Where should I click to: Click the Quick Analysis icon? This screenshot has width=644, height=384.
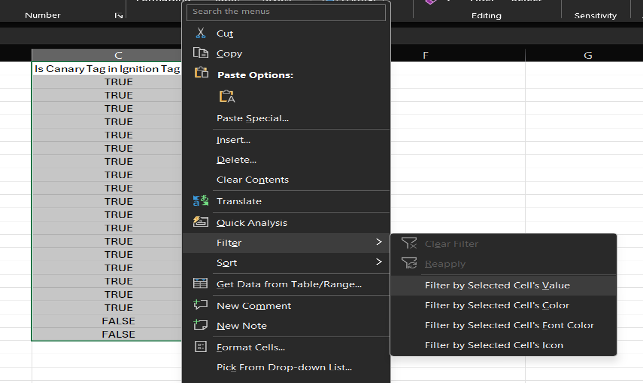200,222
